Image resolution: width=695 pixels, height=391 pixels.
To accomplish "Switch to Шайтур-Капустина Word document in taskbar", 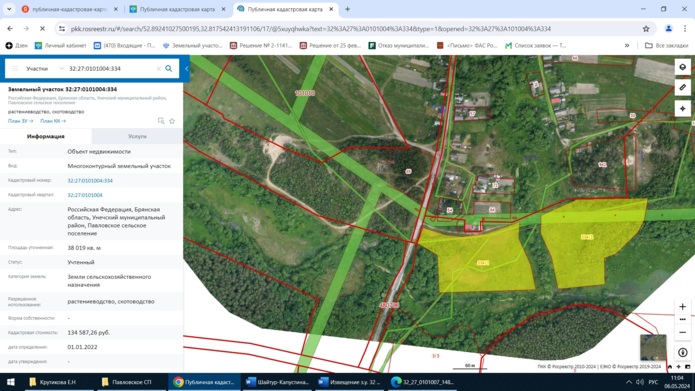I will pyautogui.click(x=277, y=382).
